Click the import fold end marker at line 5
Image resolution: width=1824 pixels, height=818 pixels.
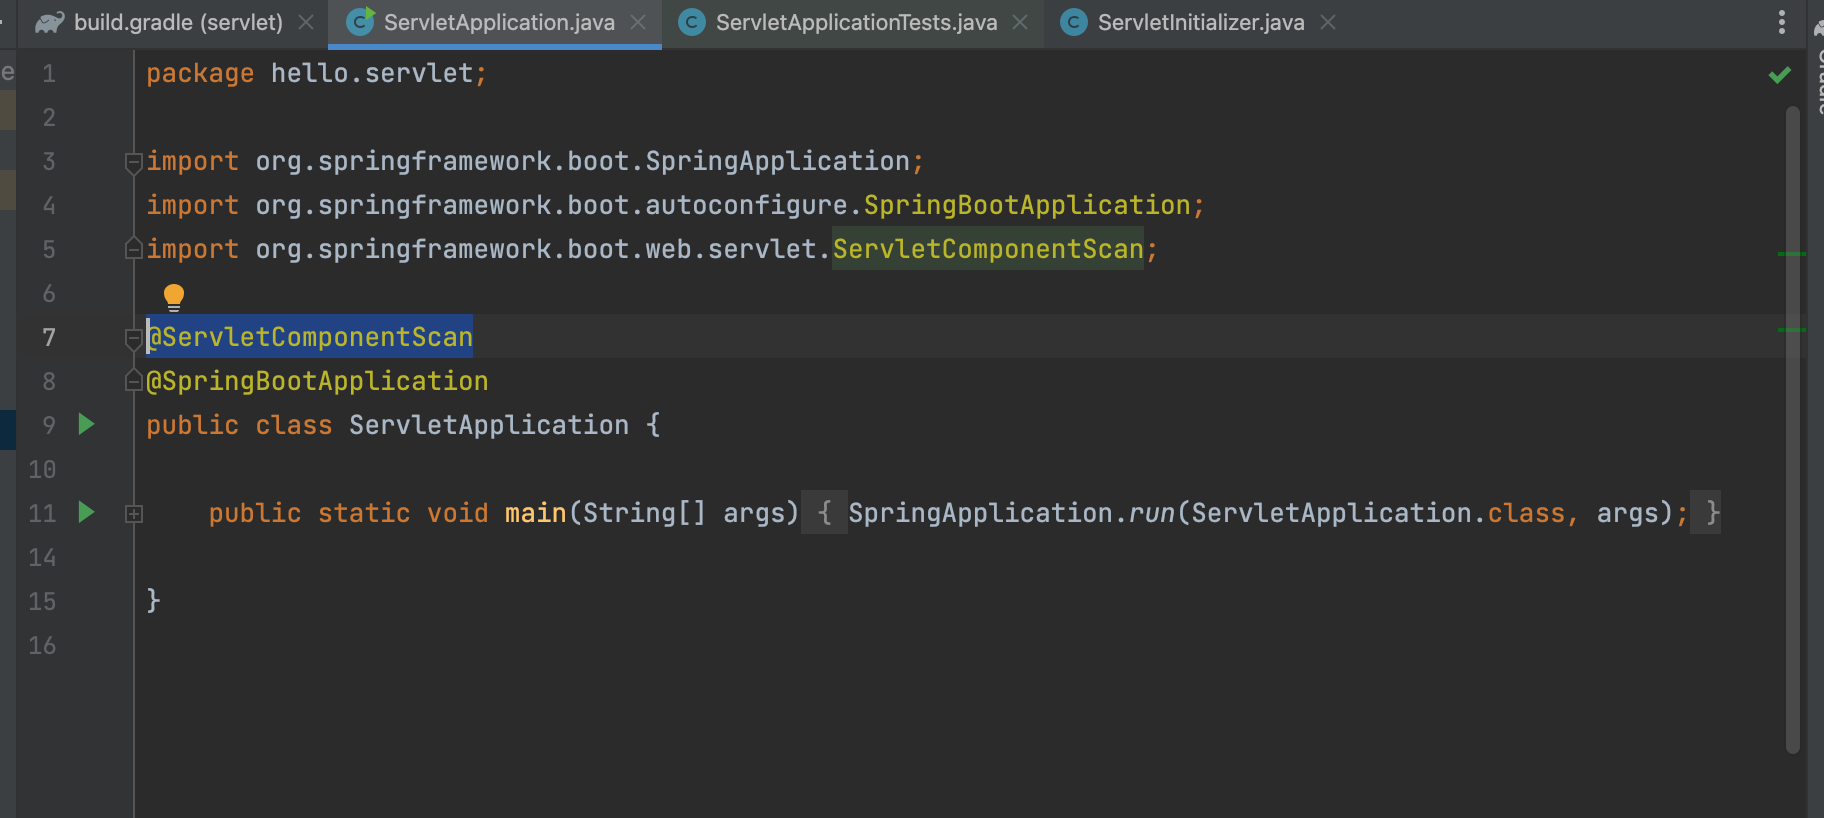(x=133, y=248)
